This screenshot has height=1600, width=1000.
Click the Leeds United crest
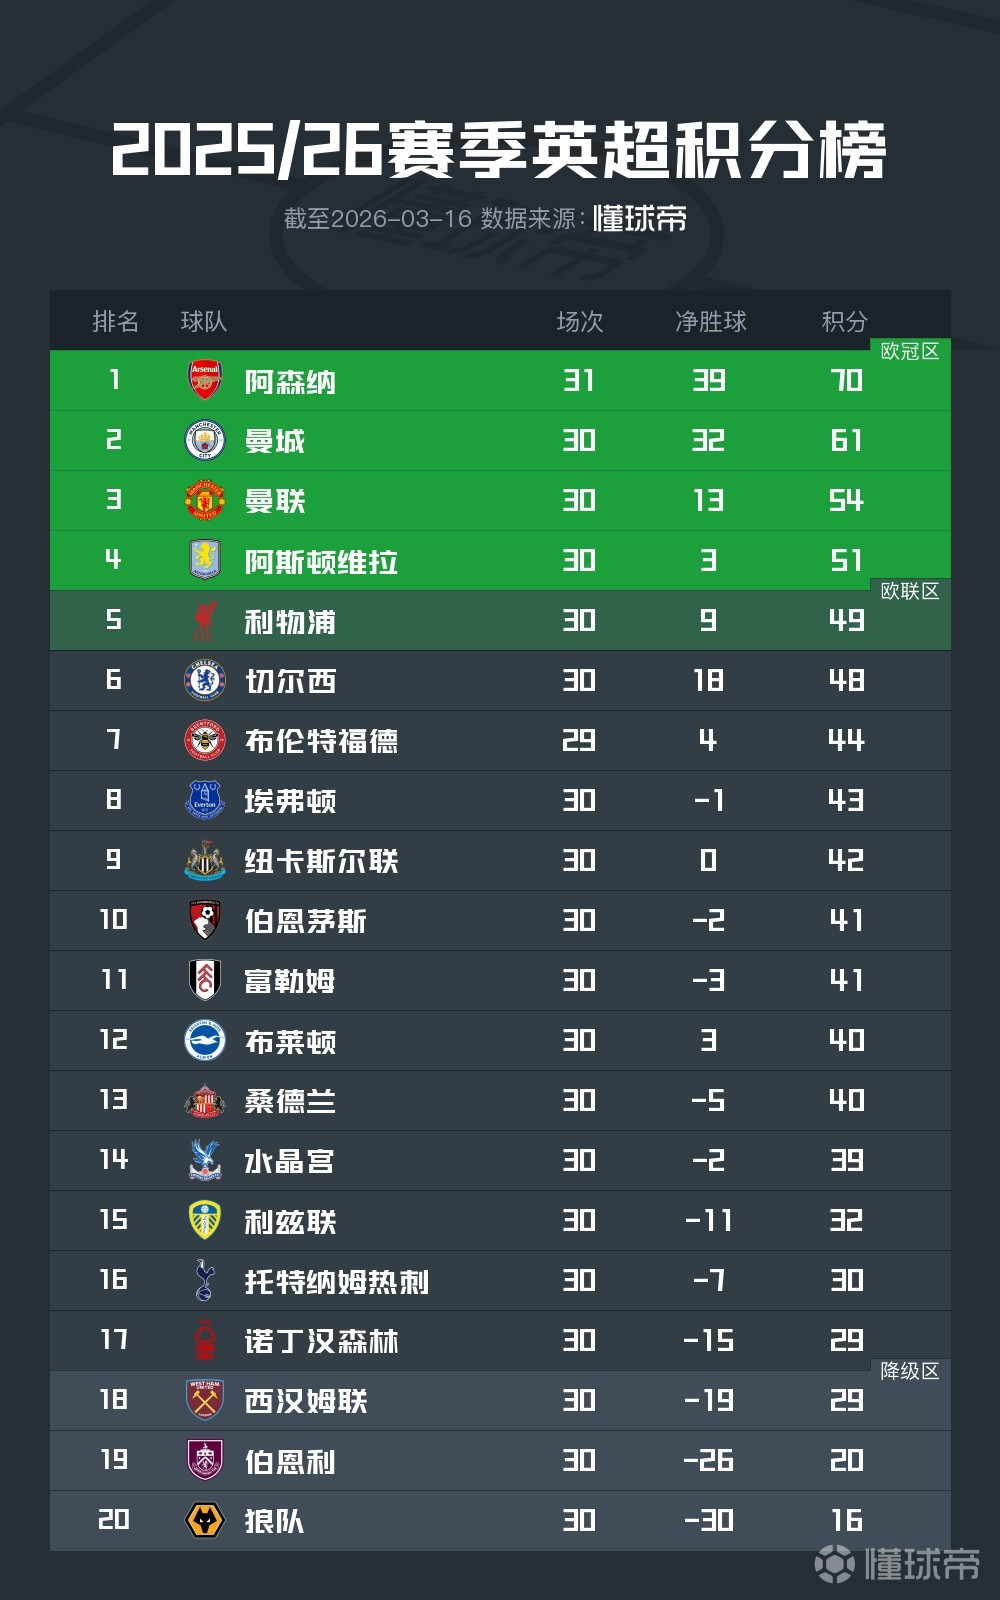[x=205, y=1221]
